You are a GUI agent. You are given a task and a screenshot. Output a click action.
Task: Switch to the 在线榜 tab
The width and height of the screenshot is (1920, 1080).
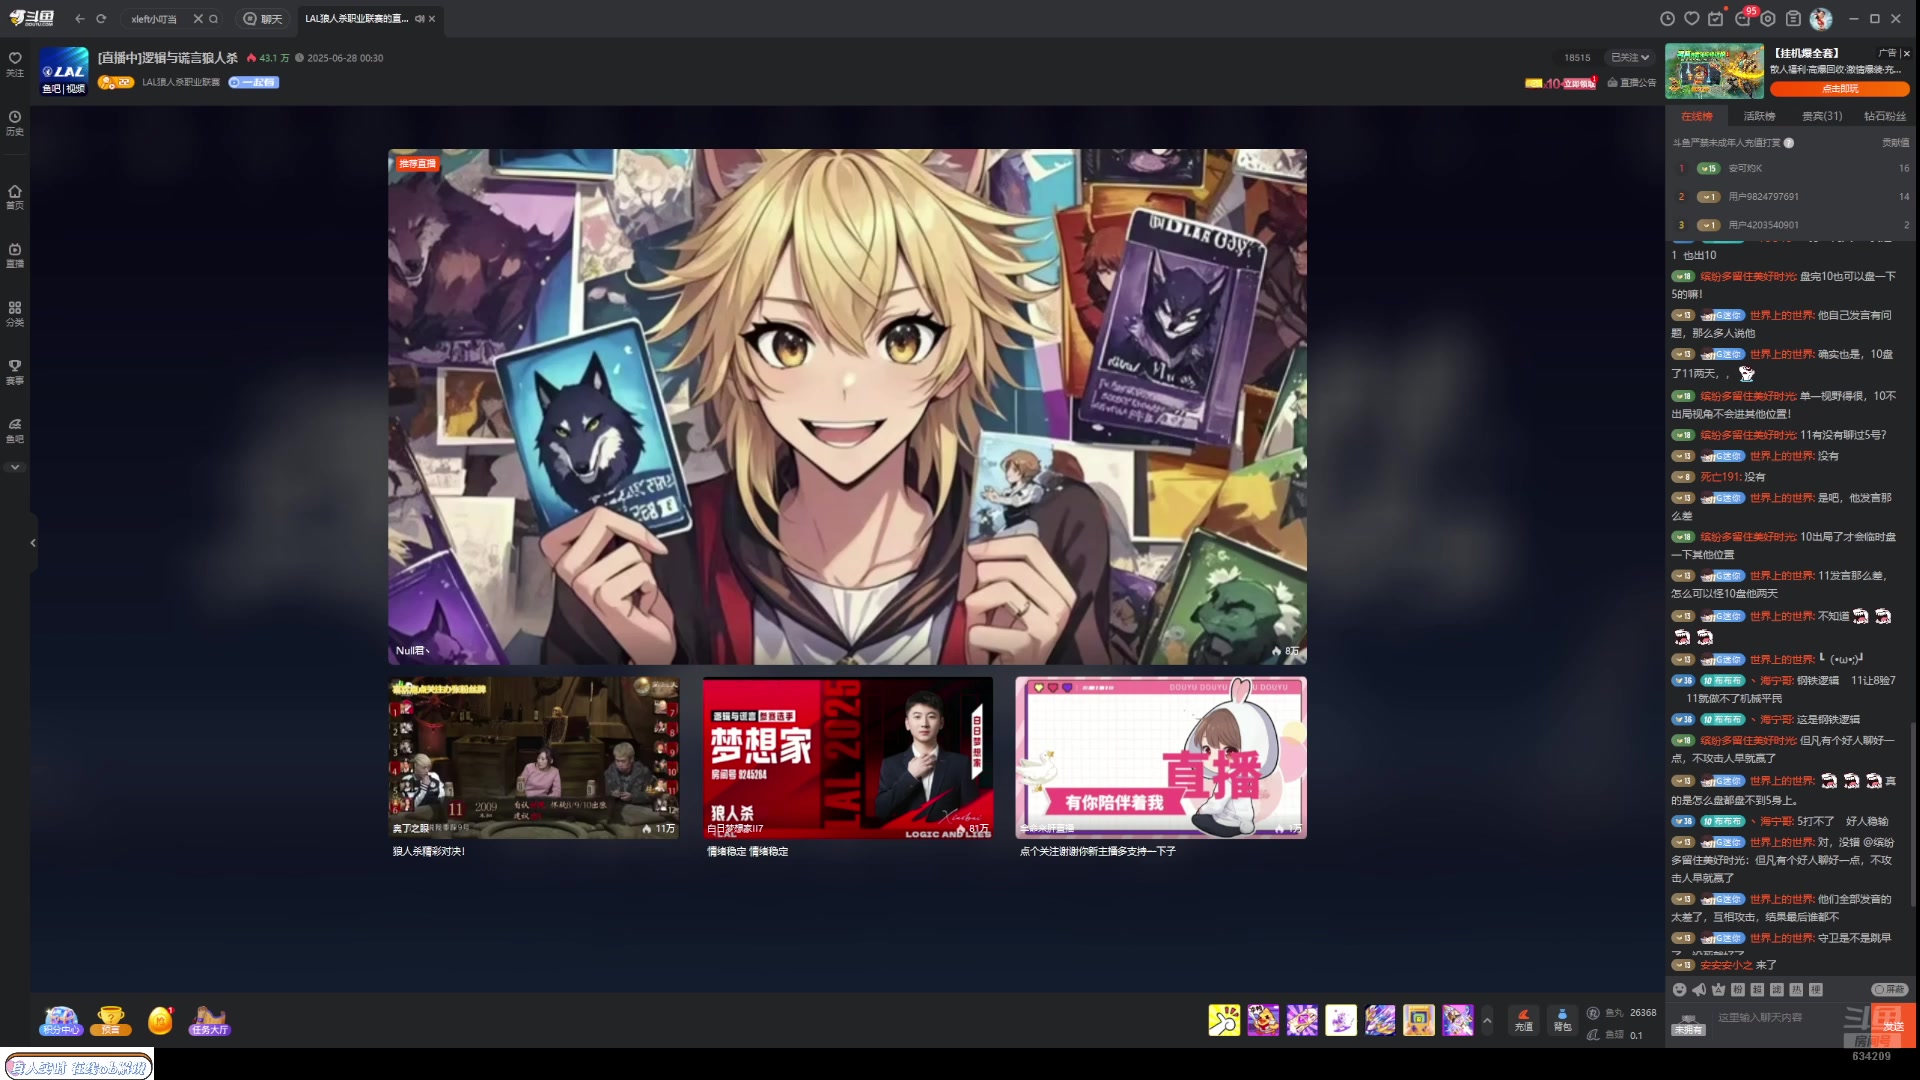1697,116
